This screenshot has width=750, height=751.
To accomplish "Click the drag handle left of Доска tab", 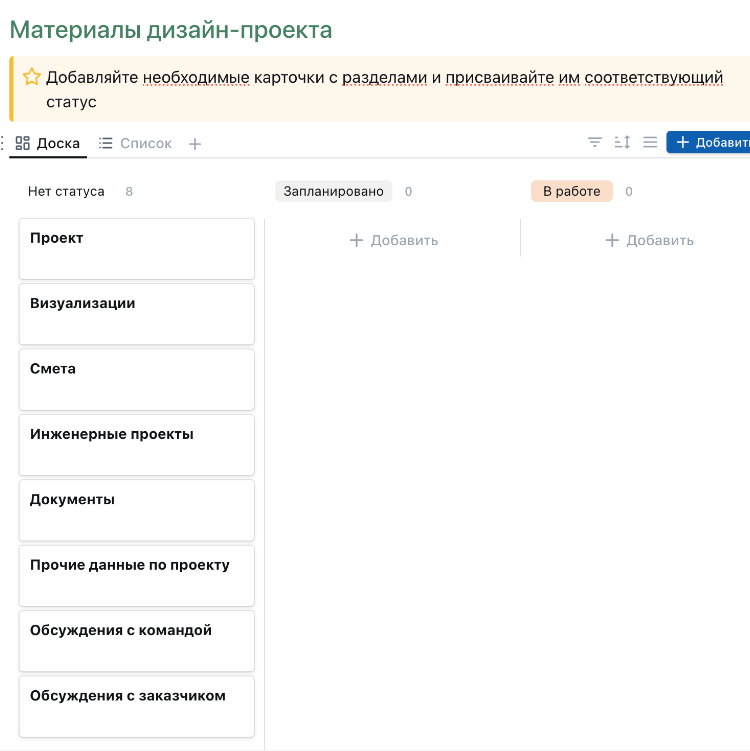I will [x=3, y=143].
